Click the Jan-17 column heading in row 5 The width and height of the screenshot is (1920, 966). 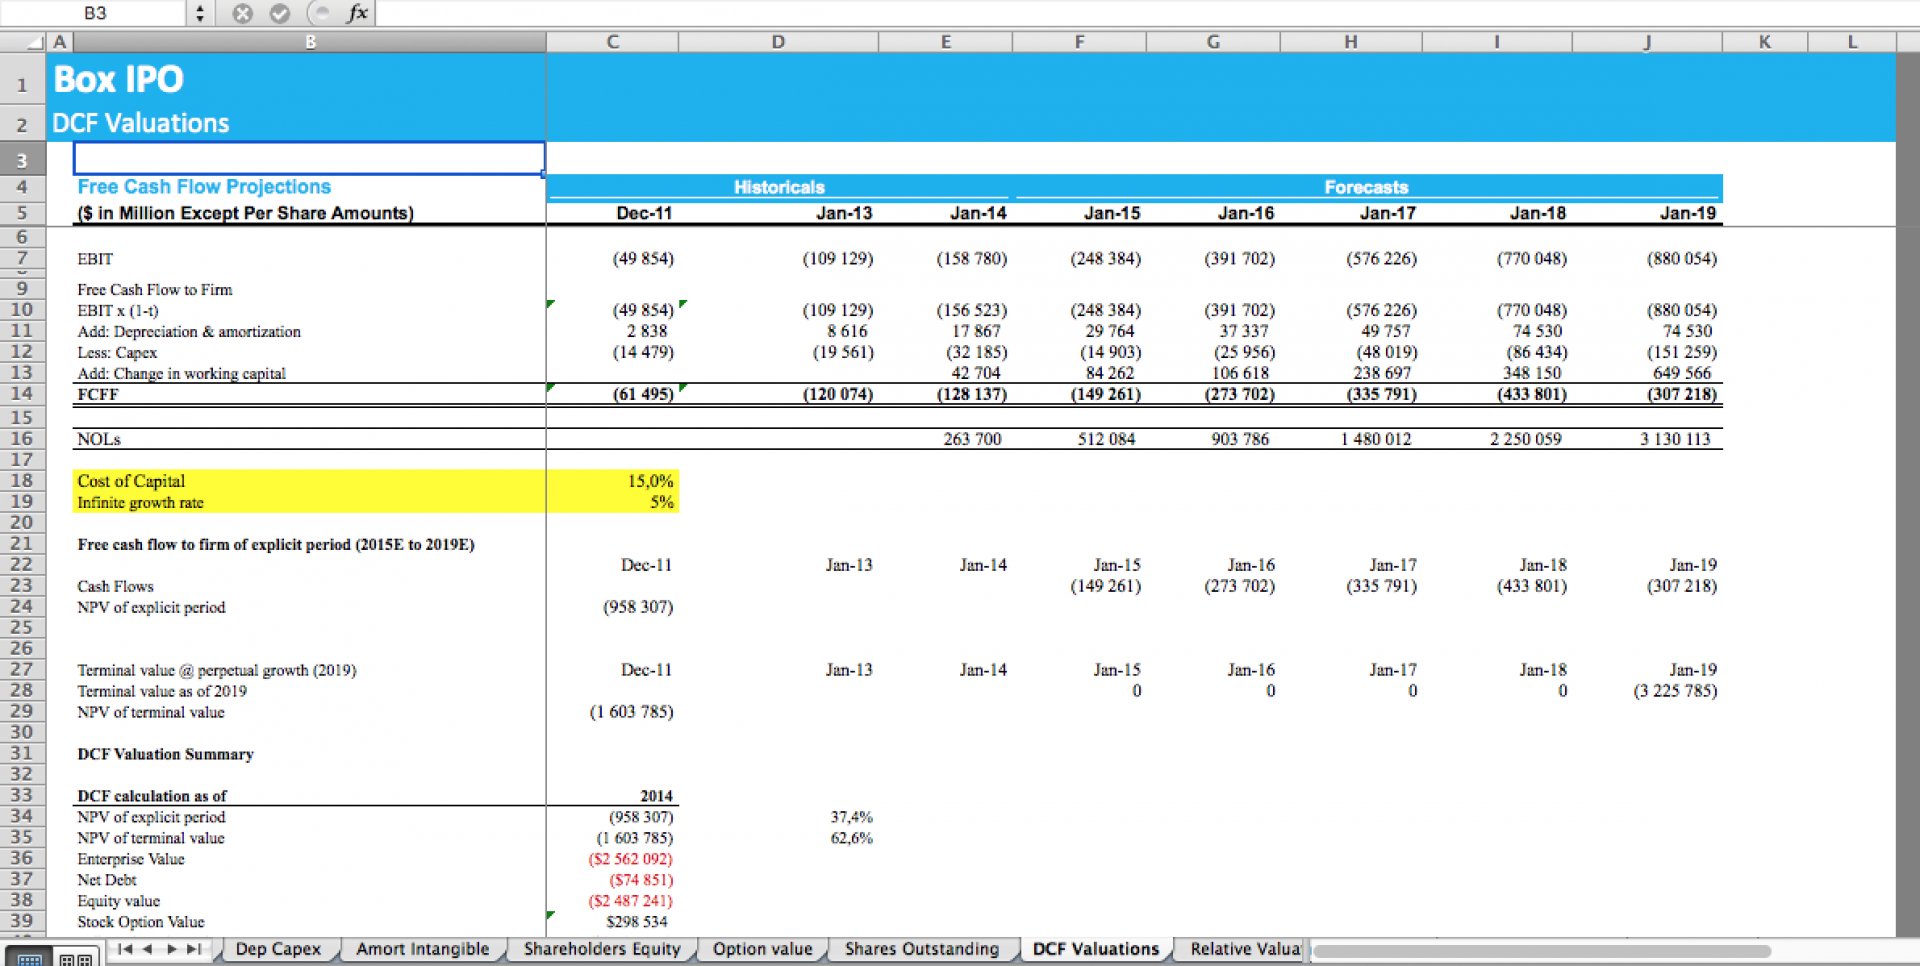pos(1387,213)
